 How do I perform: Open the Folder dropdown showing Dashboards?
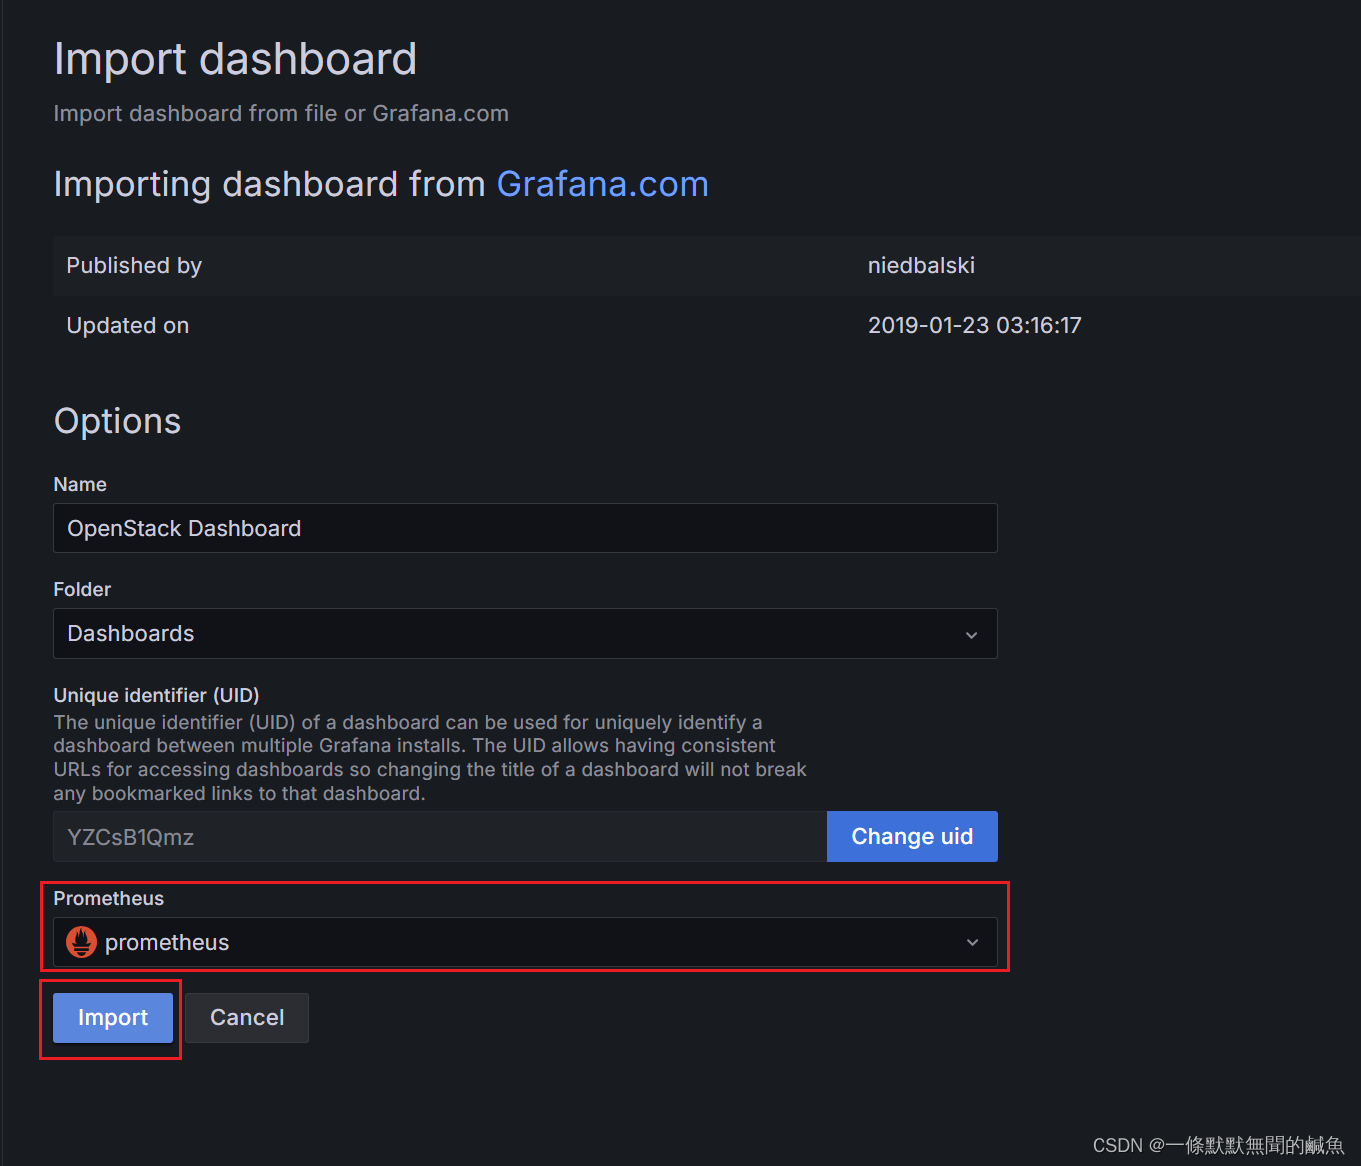click(525, 634)
